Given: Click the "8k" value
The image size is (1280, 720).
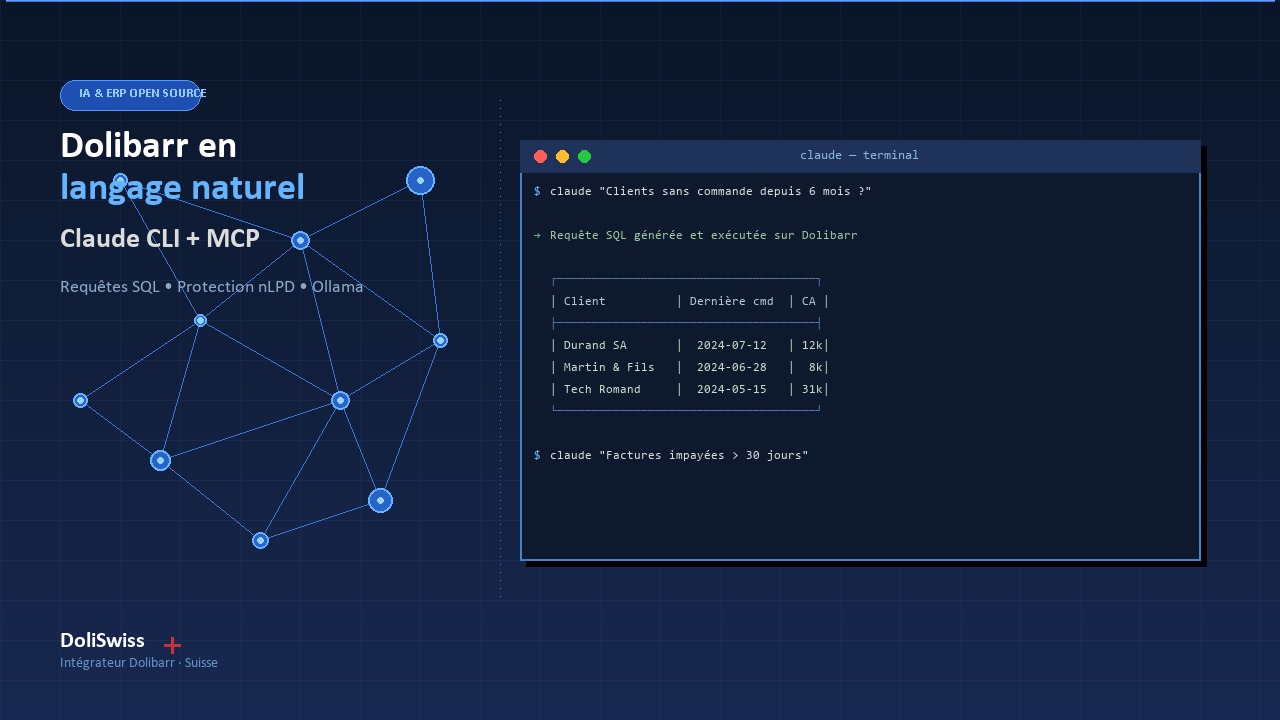Looking at the screenshot, I should coord(816,367).
